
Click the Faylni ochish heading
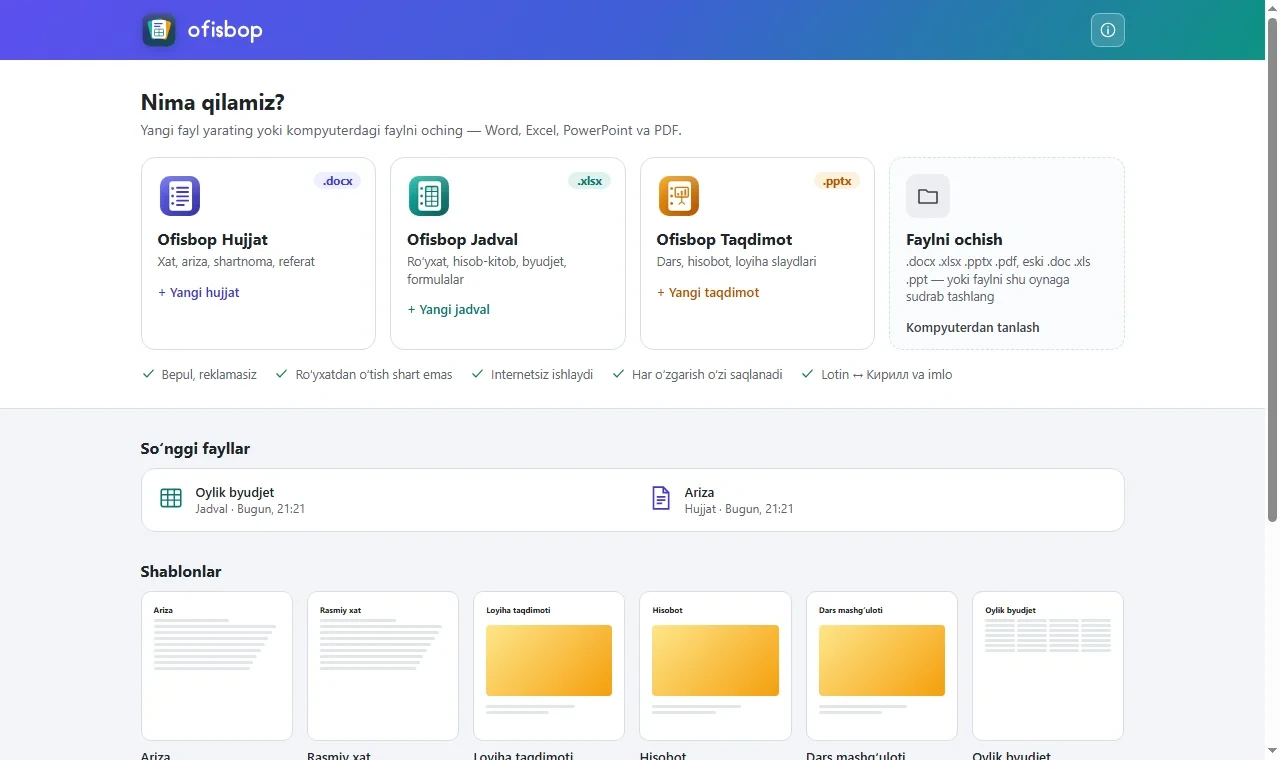tap(954, 240)
